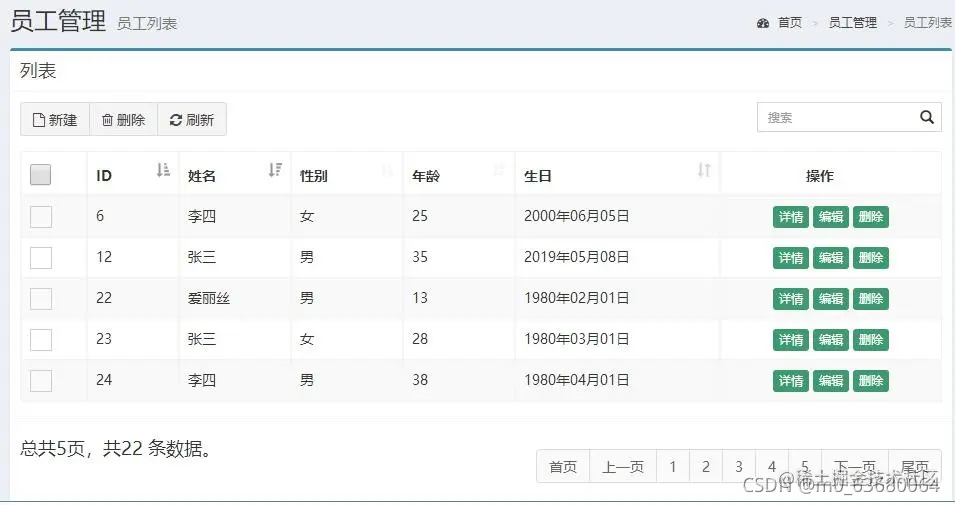Go to 上一页 in pagination

(x=623, y=467)
